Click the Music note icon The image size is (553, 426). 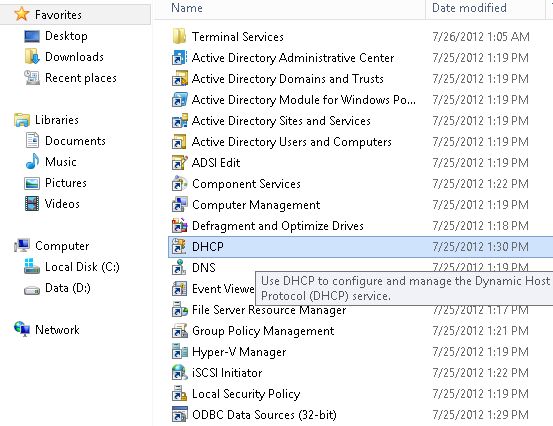(32, 162)
